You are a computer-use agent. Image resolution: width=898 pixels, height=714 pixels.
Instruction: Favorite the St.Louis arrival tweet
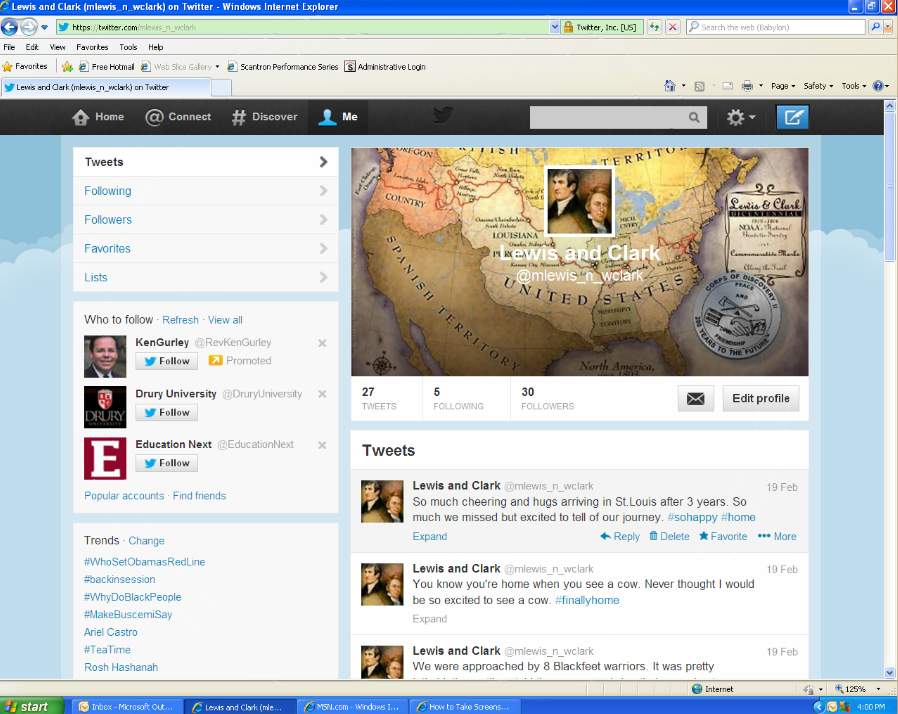click(723, 537)
